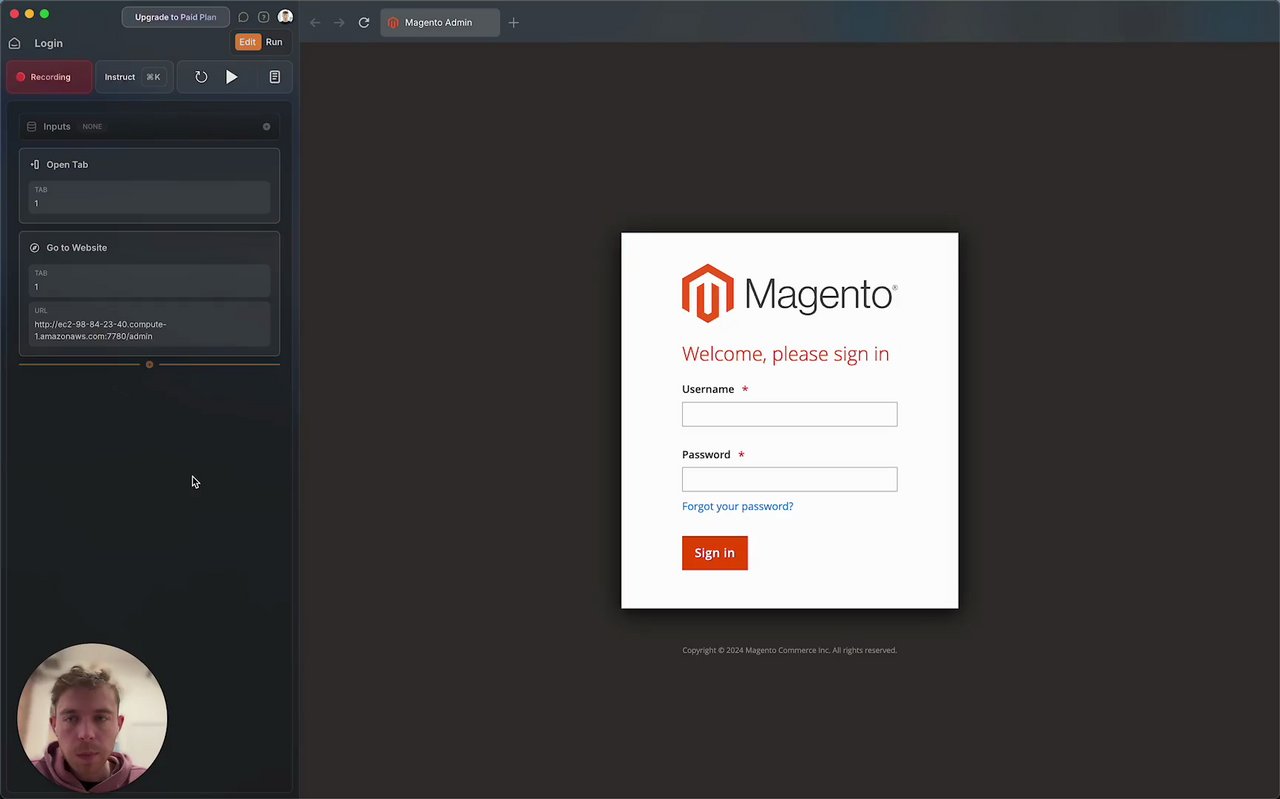Viewport: 1280px width, 799px height.
Task: Go back with browser back arrow
Action: tap(315, 22)
